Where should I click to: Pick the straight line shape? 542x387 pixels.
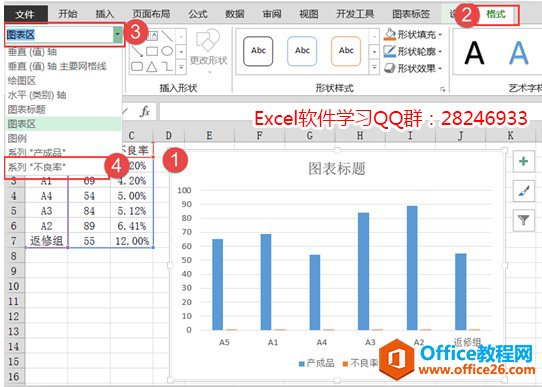(167, 36)
